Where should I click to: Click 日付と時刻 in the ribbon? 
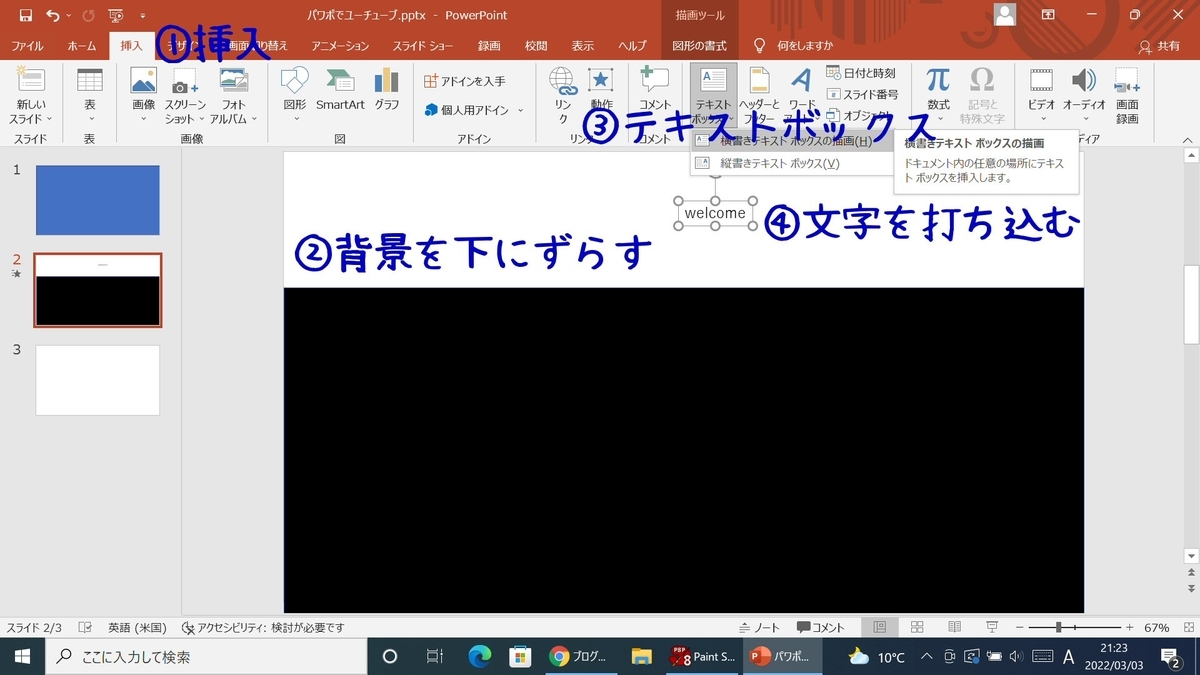[x=861, y=73]
